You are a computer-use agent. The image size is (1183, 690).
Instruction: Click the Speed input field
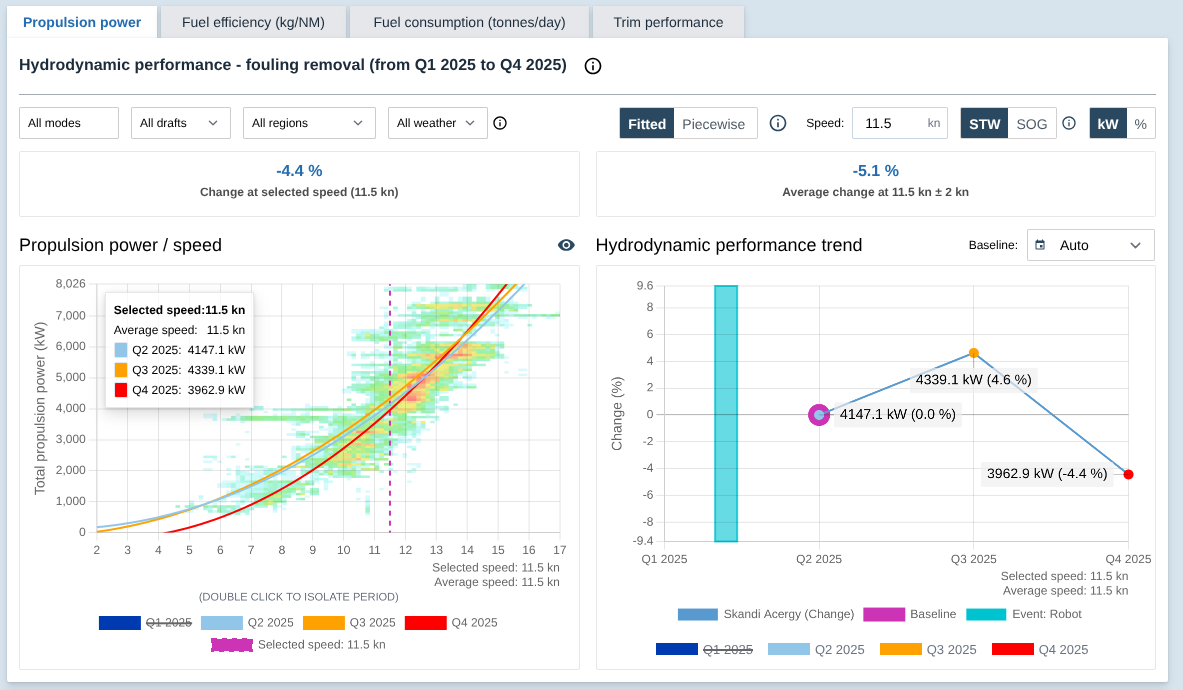pos(899,123)
